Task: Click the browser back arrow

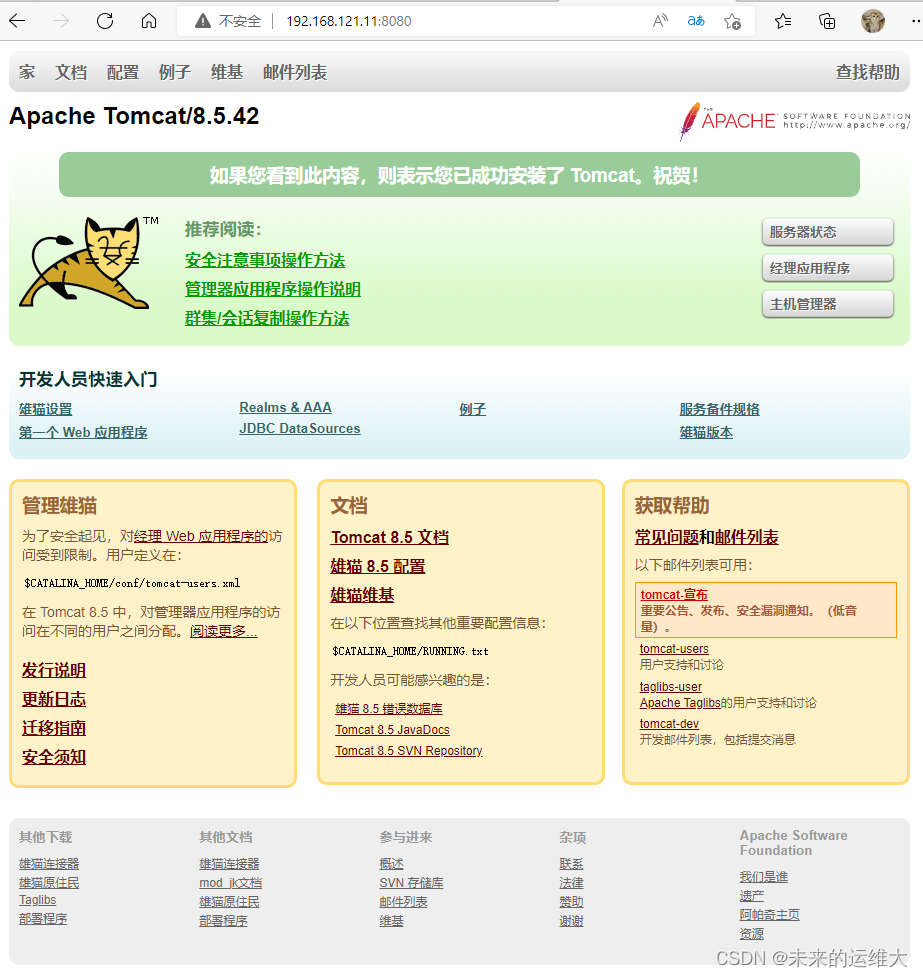Action: click(17, 21)
